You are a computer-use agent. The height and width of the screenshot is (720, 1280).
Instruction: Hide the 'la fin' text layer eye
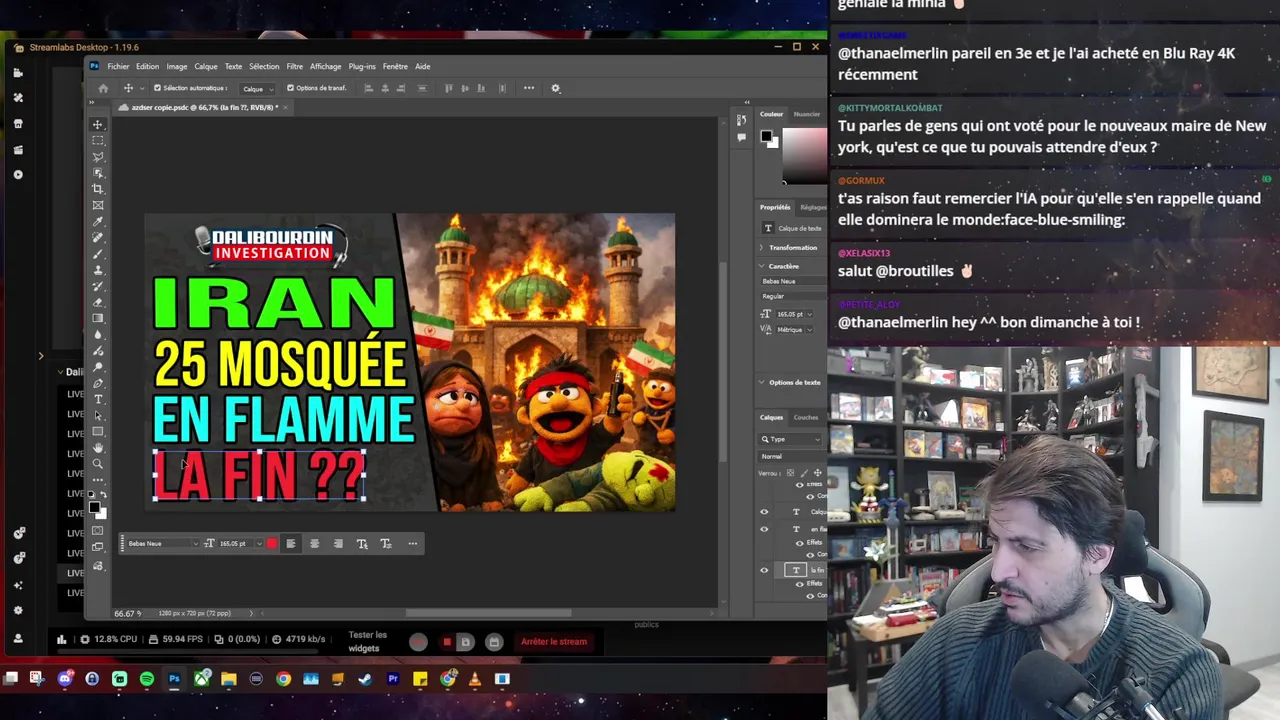point(765,570)
